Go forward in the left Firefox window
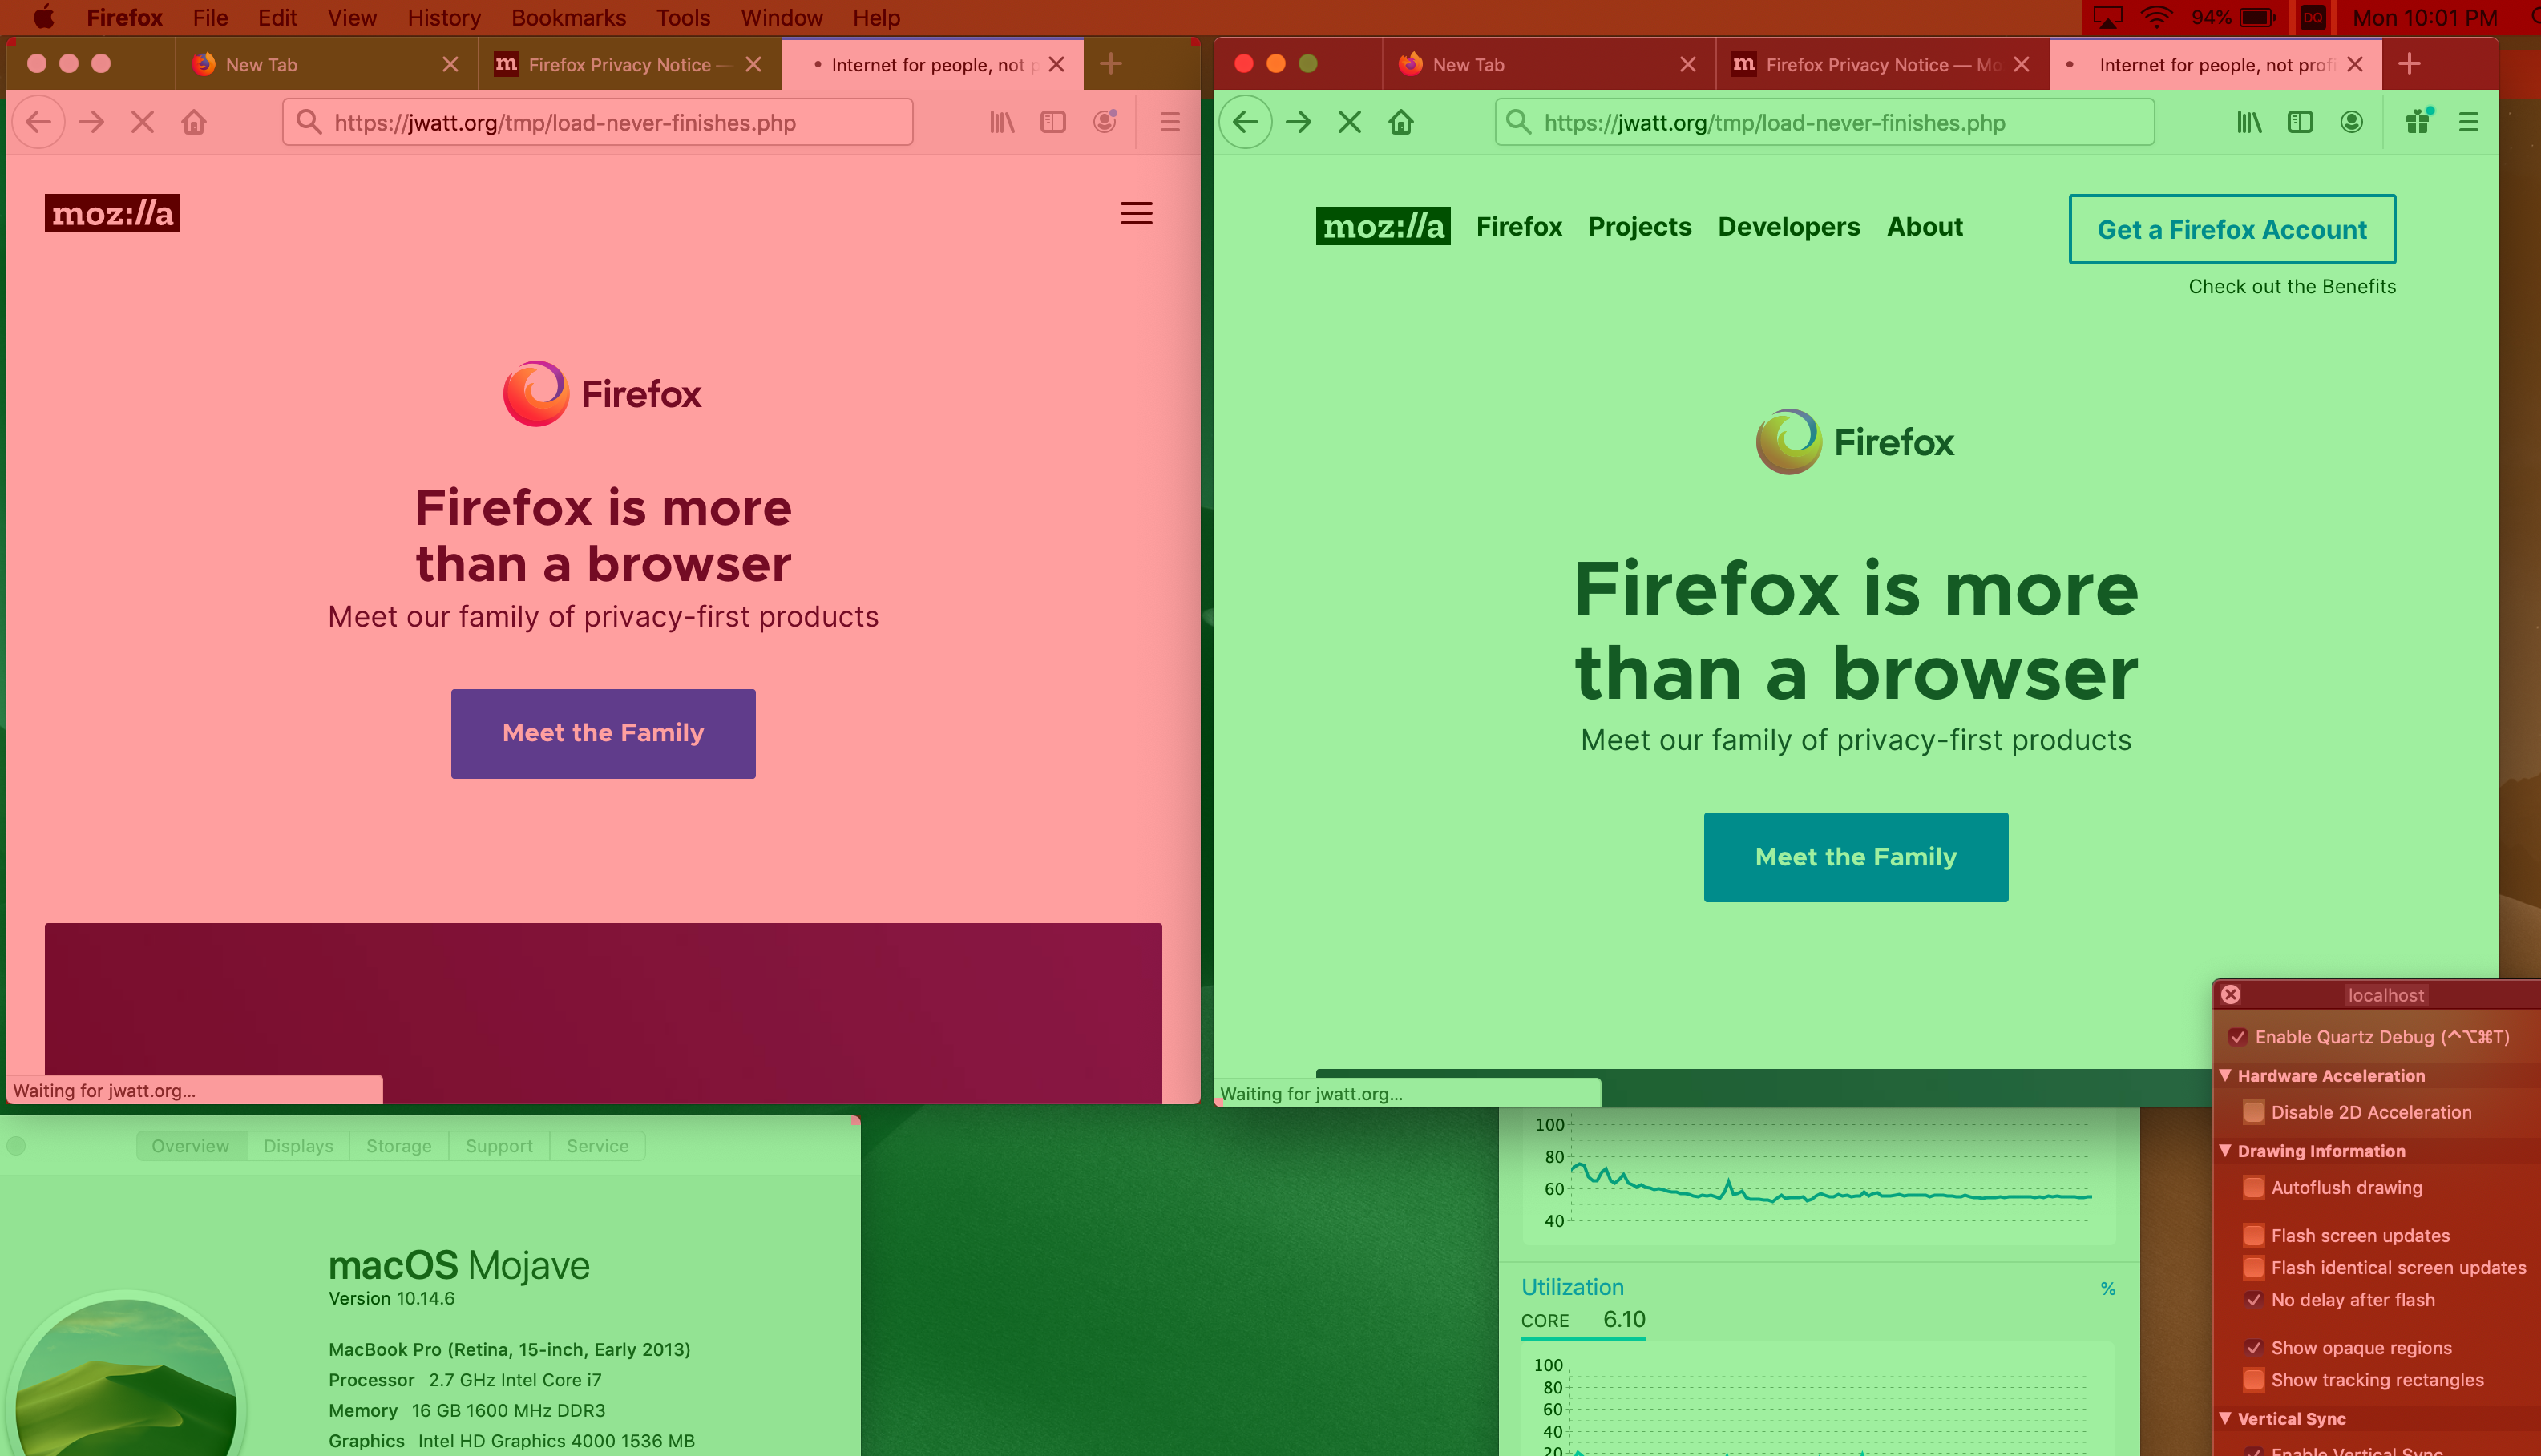This screenshot has width=2541, height=1456. (x=91, y=122)
